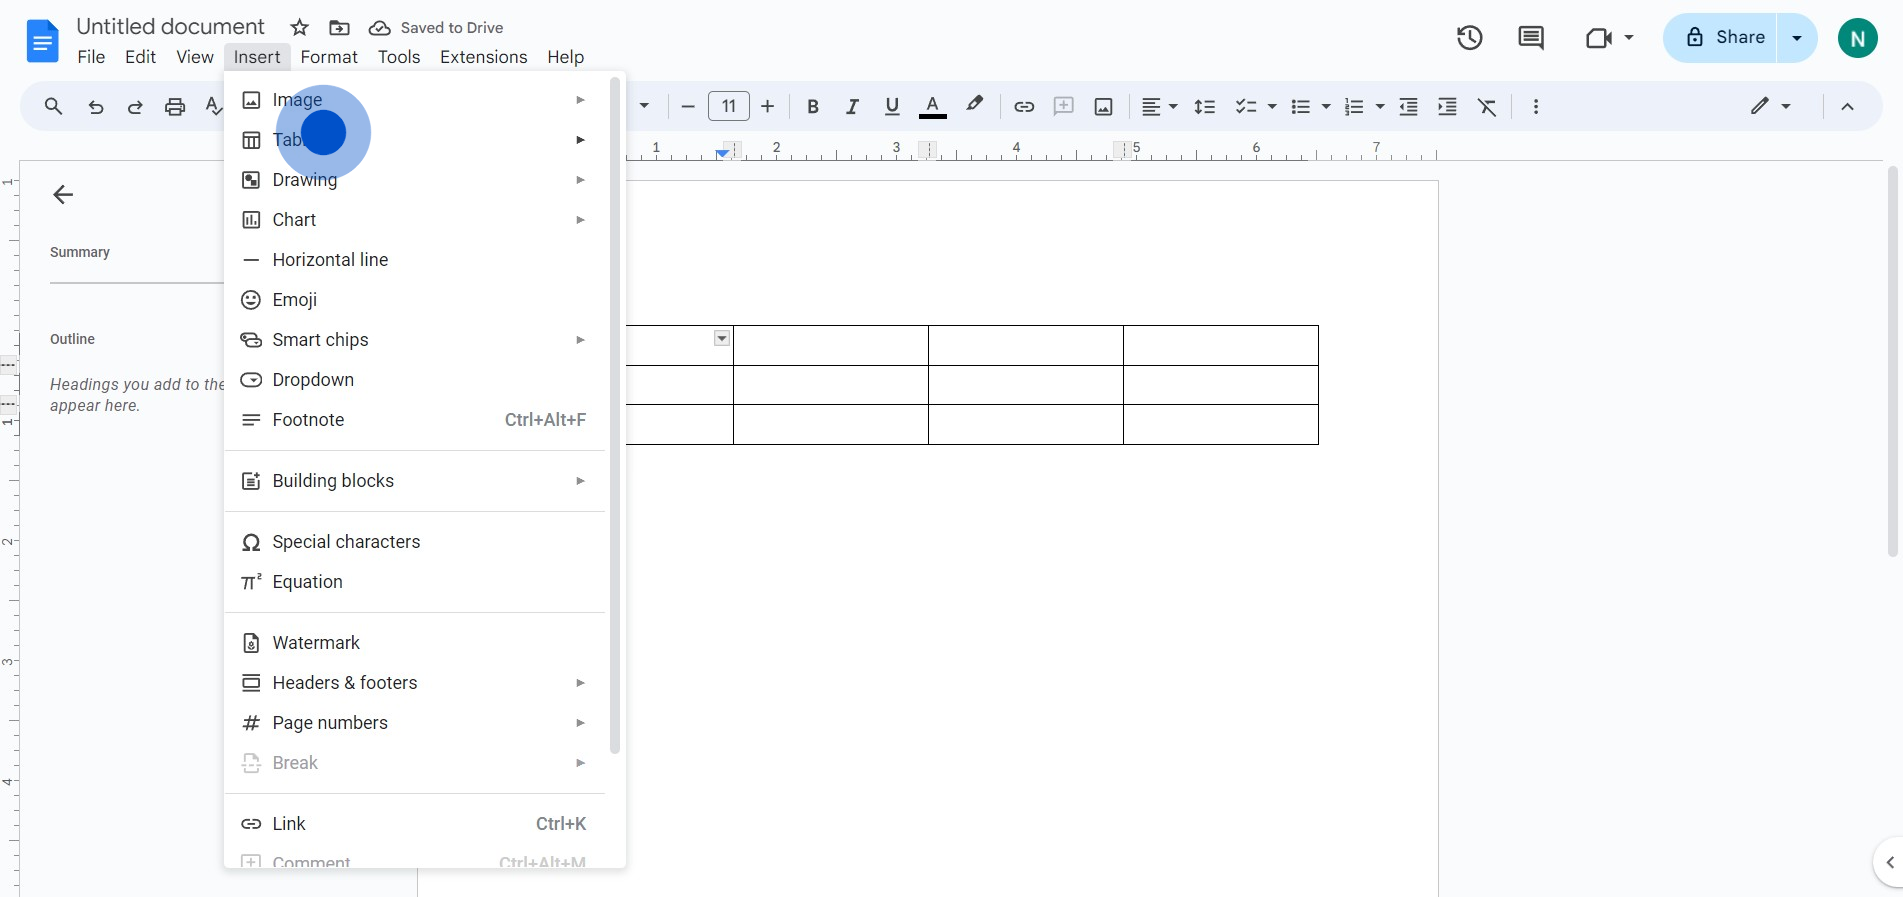Open the Share options dropdown arrow
Screen dimensions: 1903x897
click(1797, 38)
